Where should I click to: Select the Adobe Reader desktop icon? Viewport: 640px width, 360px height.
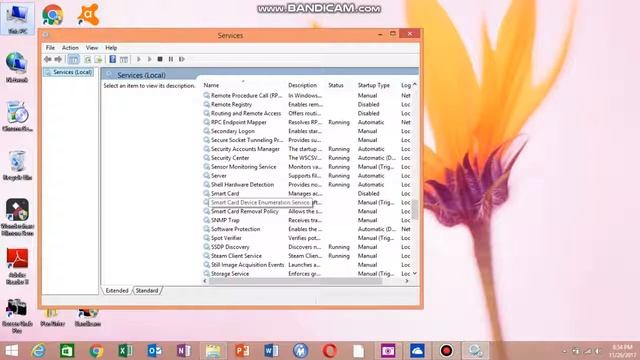point(17,266)
